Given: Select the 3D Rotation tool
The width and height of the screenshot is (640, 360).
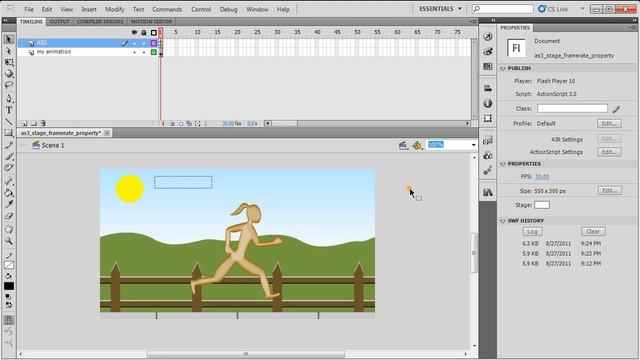Looking at the screenshot, I should (9, 74).
